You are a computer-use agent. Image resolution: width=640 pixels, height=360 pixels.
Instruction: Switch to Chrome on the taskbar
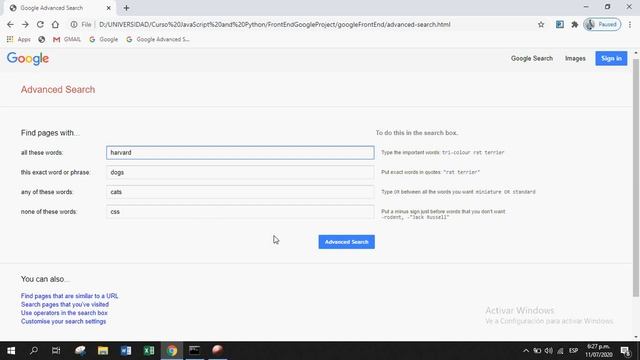point(172,351)
